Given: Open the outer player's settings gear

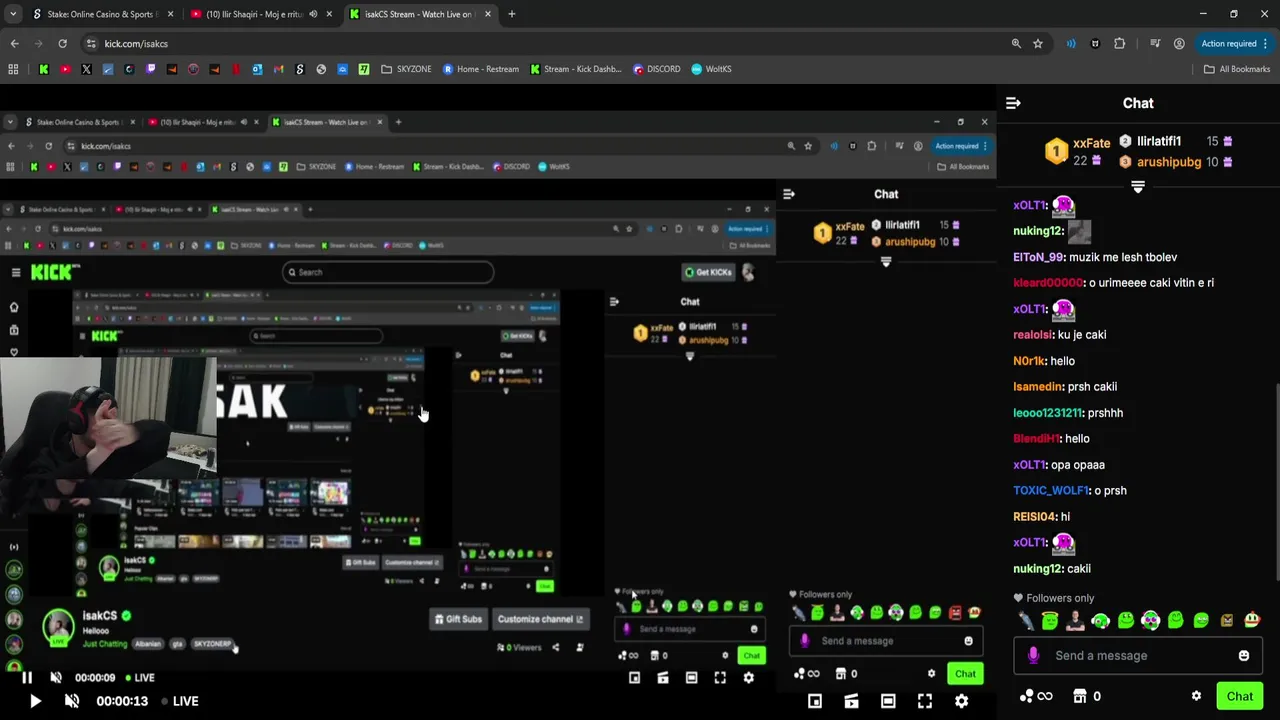Looking at the screenshot, I should click(961, 701).
